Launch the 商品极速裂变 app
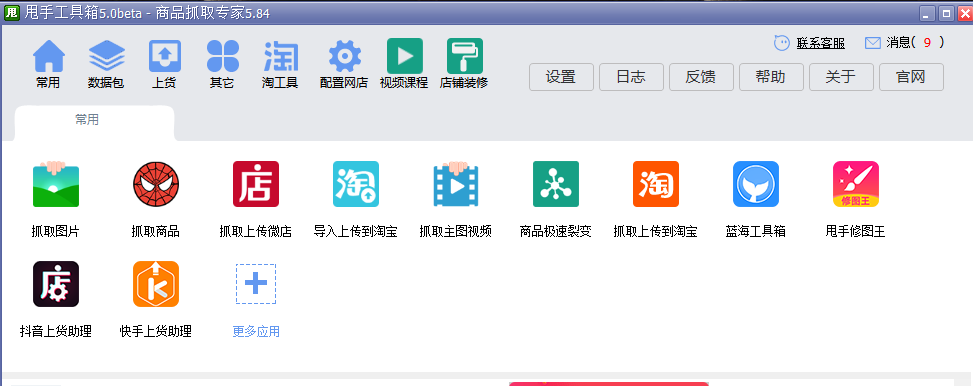 555,184
